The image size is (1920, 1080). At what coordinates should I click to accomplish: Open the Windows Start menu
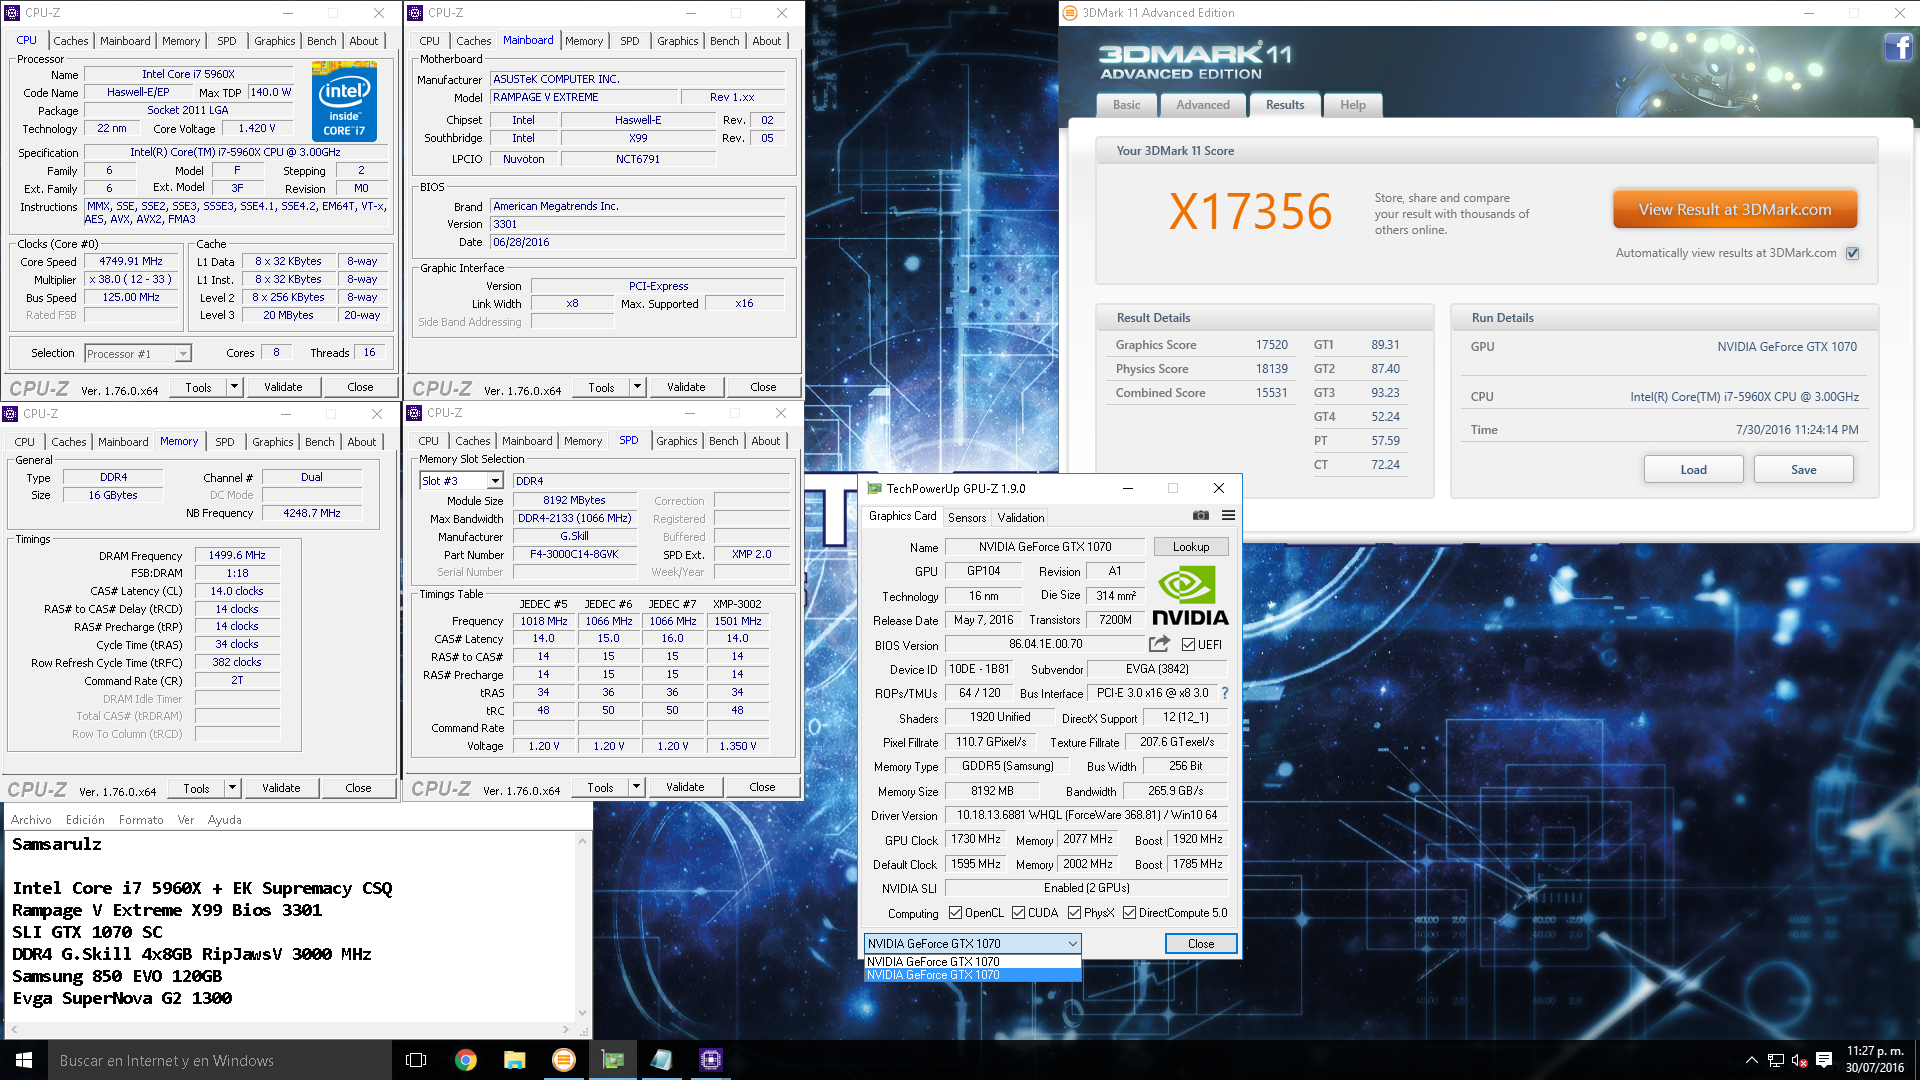click(24, 1060)
